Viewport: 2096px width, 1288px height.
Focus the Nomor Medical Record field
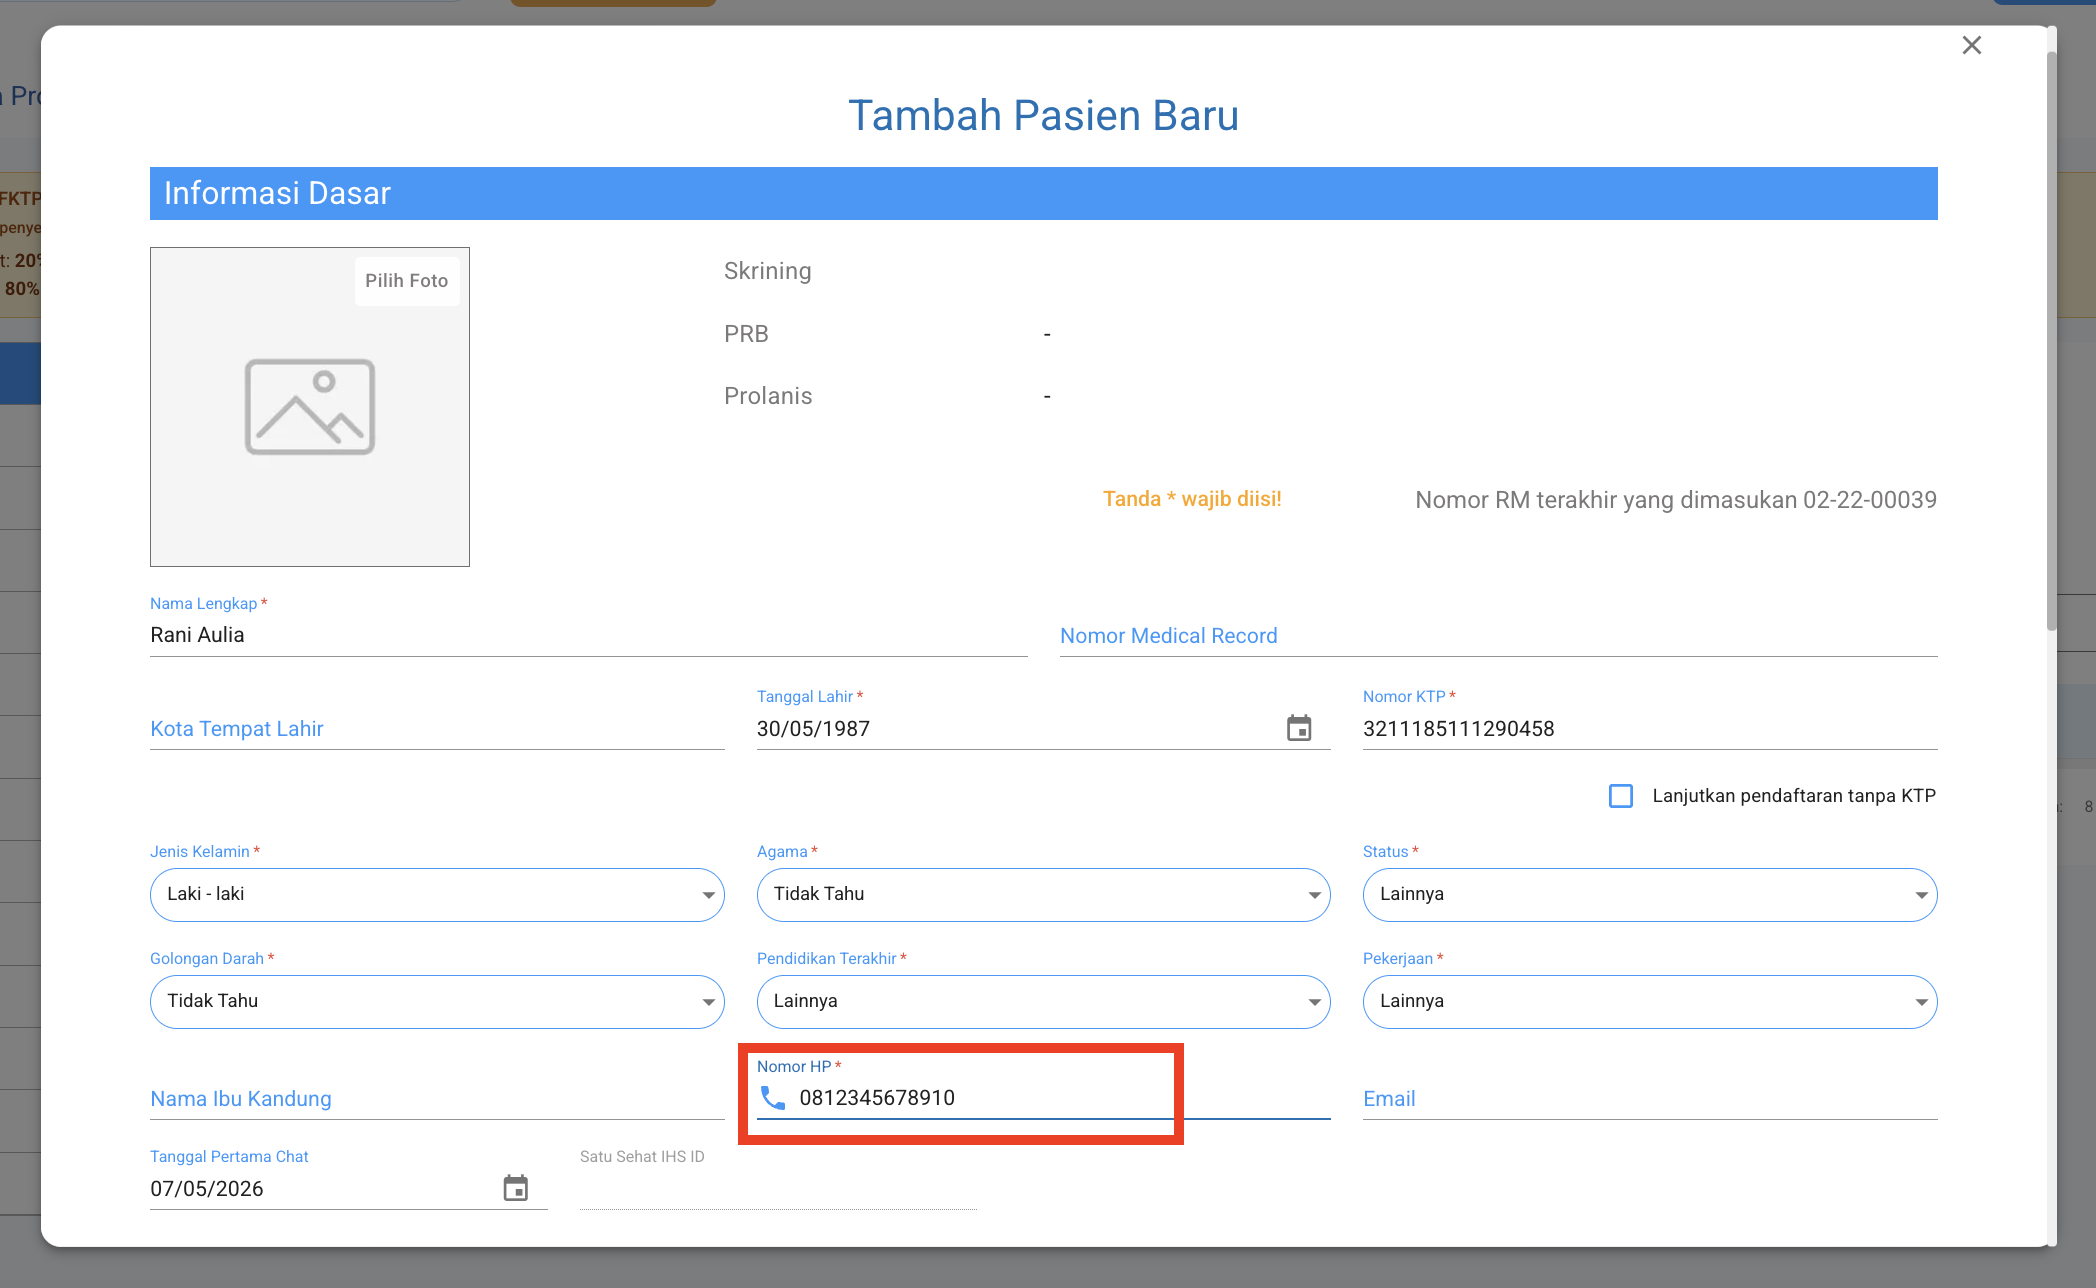pyautogui.click(x=1498, y=636)
